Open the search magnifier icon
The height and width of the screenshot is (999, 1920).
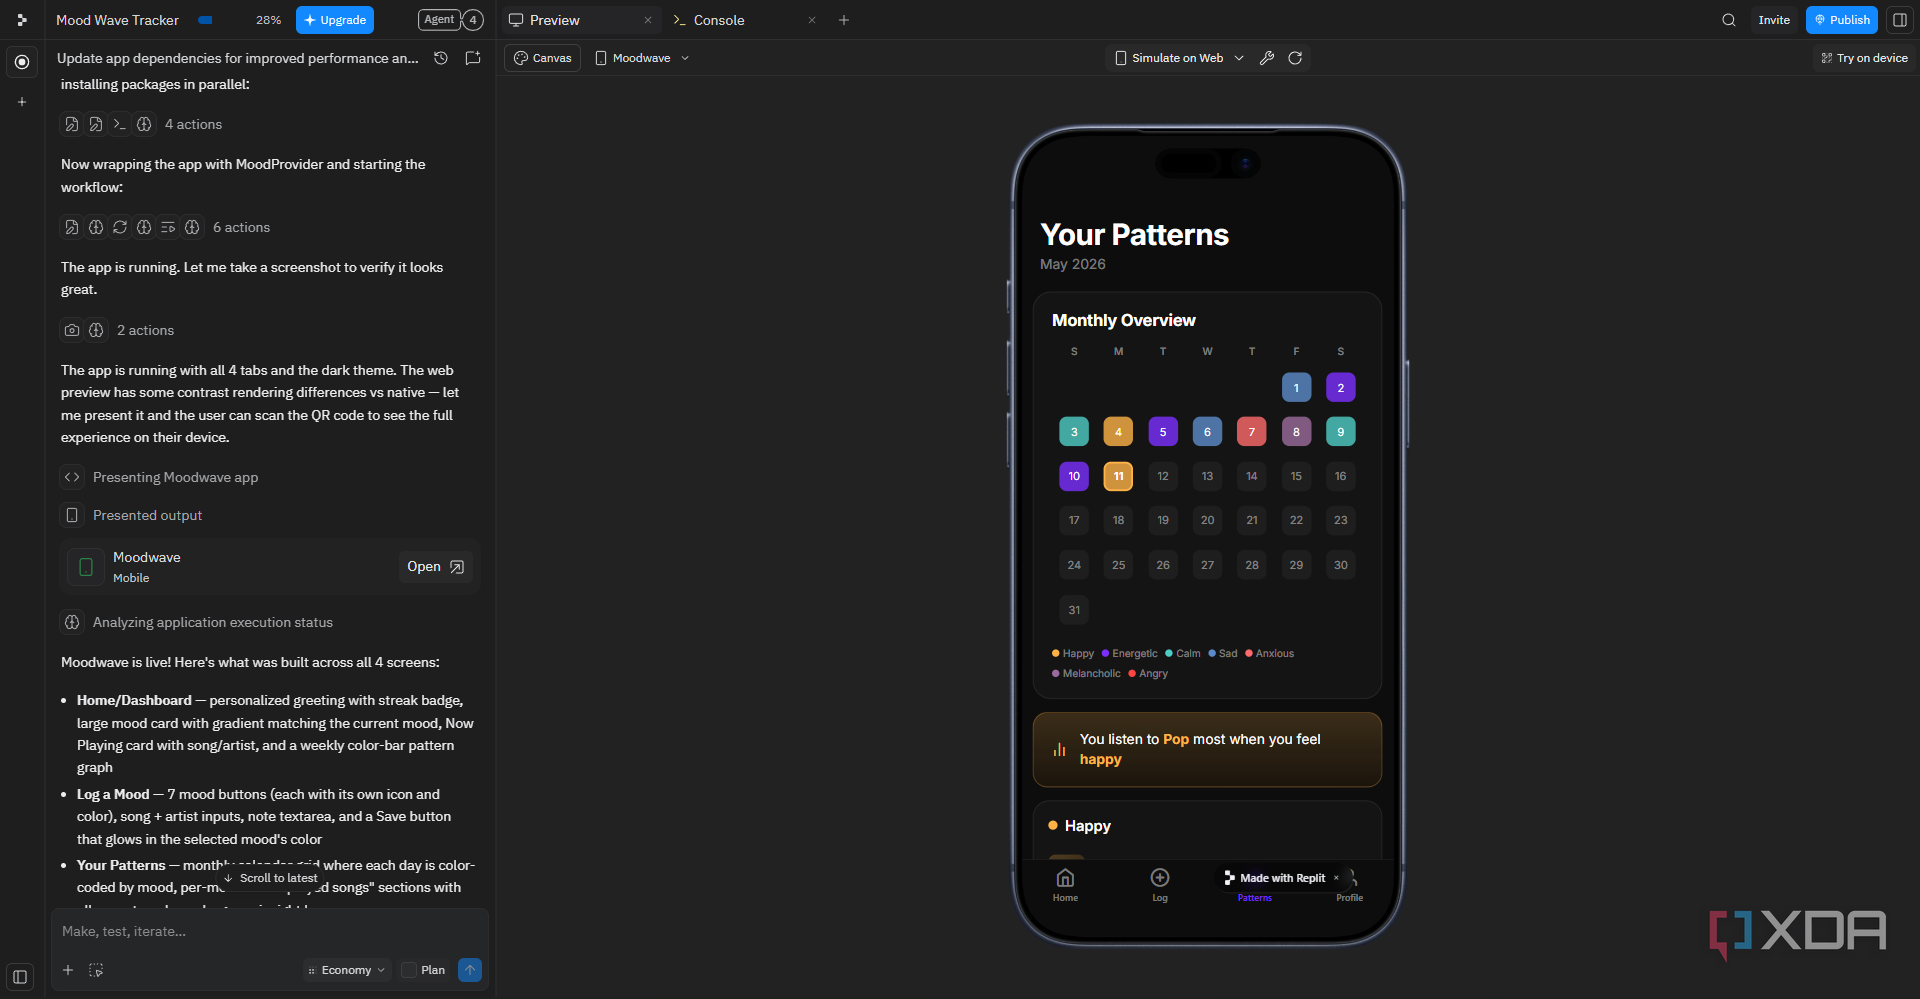tap(1729, 20)
